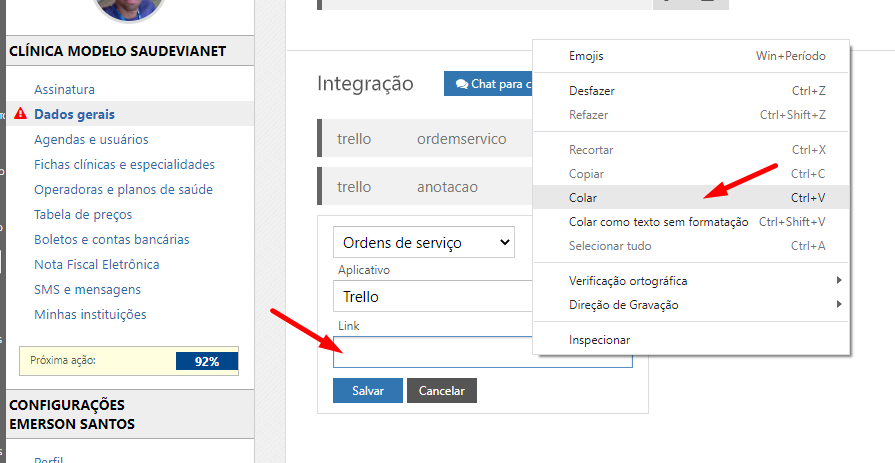This screenshot has width=895, height=463.
Task: Open Fichas clínicas e especialidades
Action: (x=124, y=164)
